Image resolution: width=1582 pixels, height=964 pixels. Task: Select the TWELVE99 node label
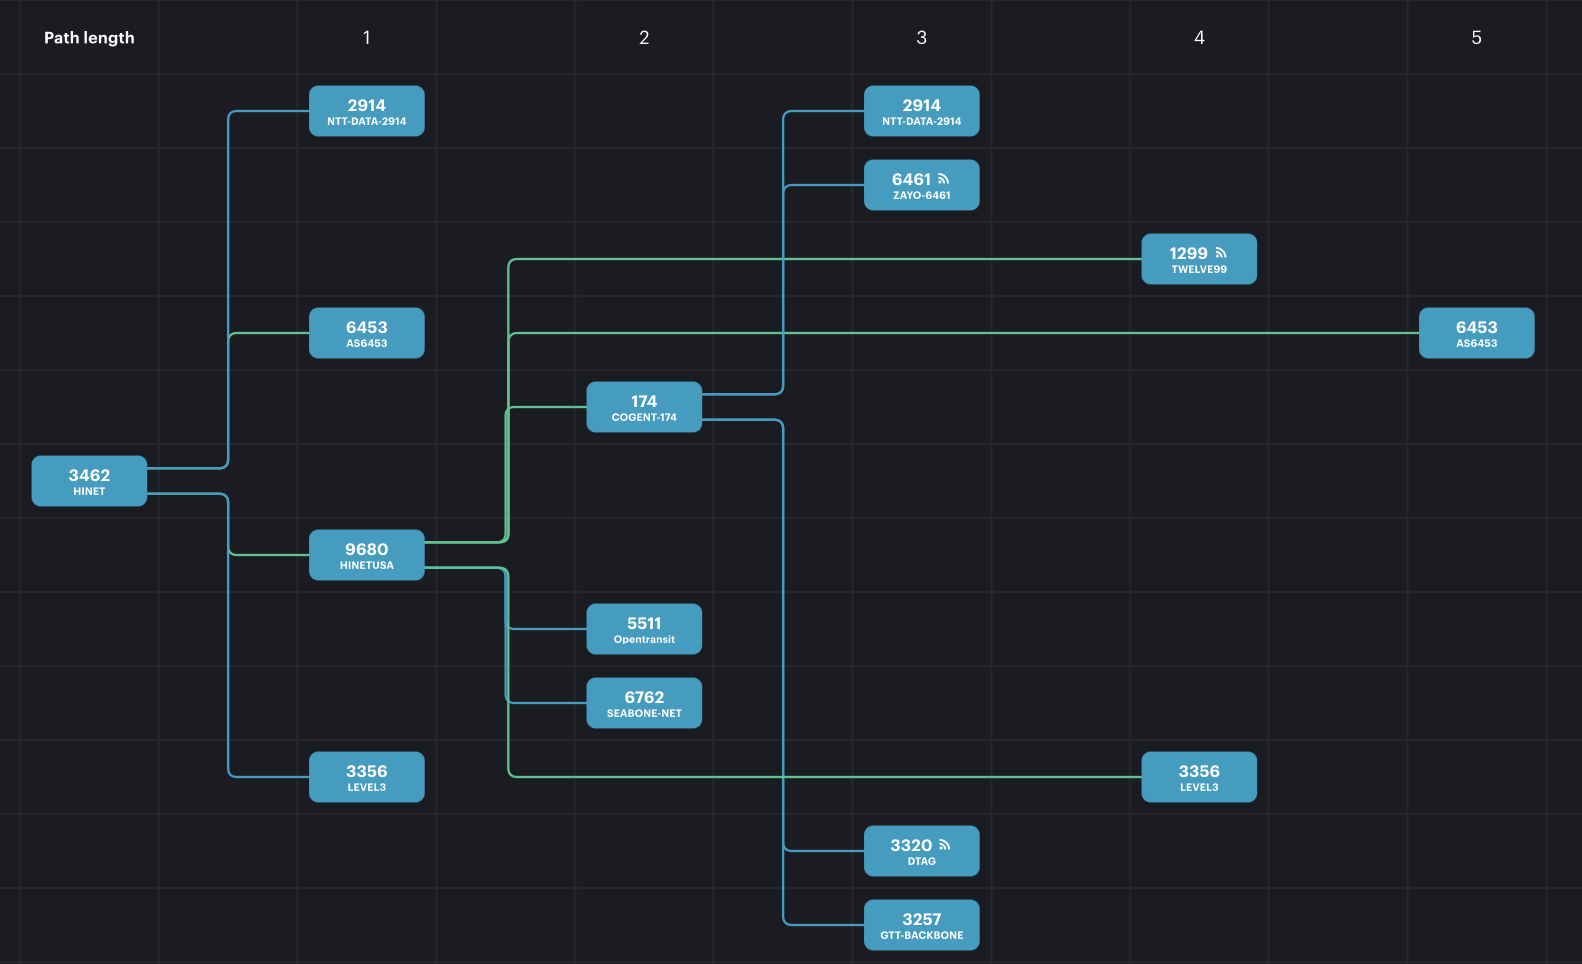point(1199,269)
